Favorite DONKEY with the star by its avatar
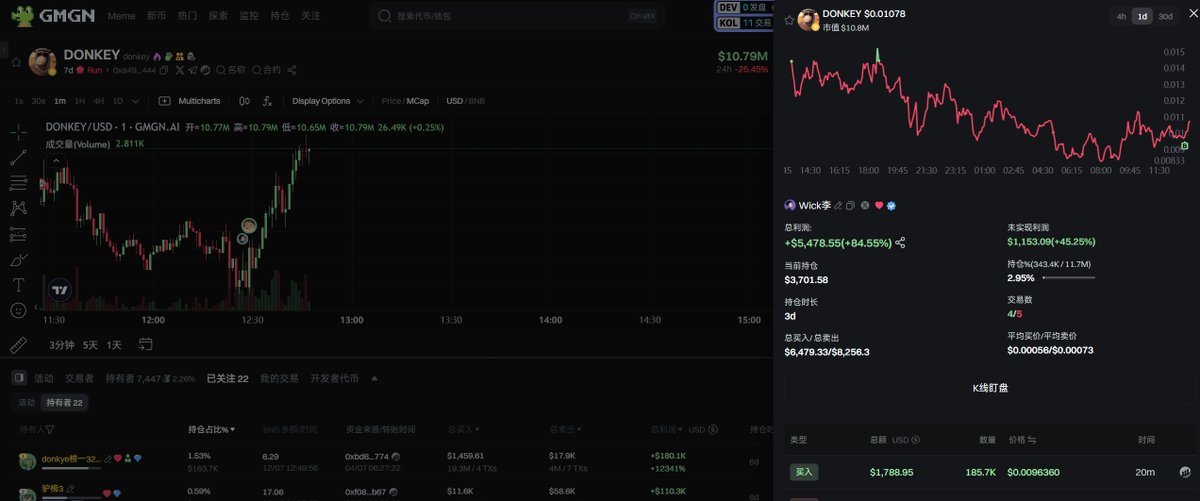 [x=16, y=62]
